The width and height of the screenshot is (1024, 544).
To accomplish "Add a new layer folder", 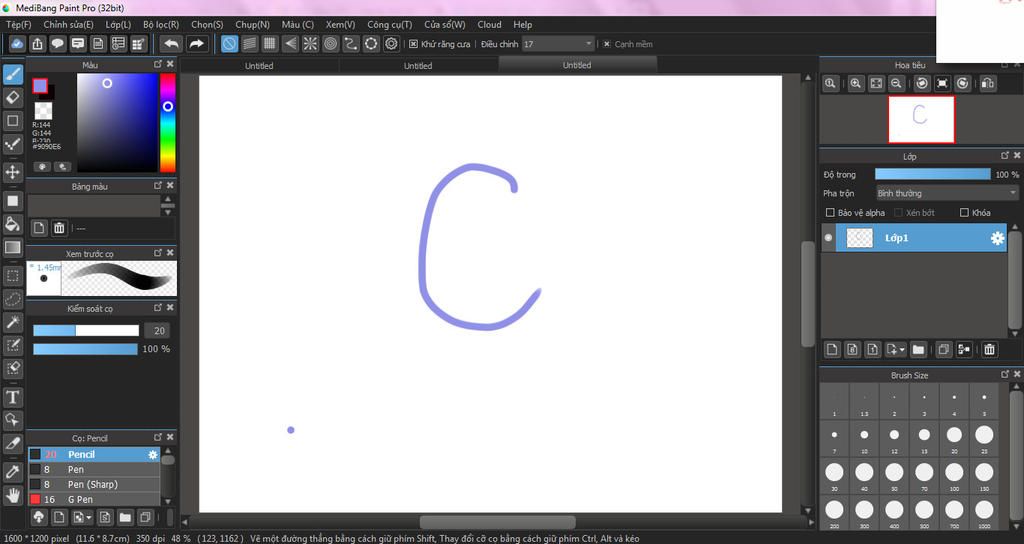I will point(918,349).
